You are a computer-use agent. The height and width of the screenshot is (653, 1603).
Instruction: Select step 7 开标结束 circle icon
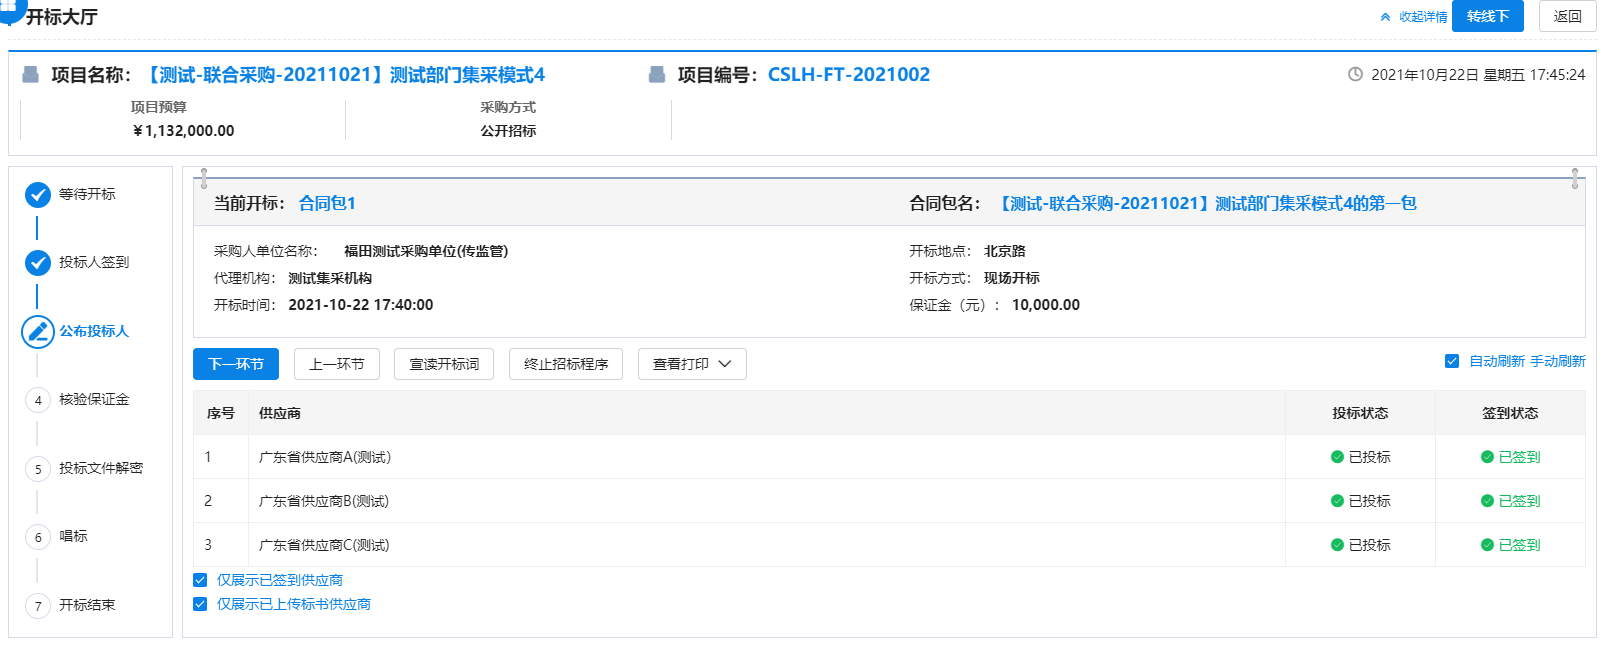[38, 606]
